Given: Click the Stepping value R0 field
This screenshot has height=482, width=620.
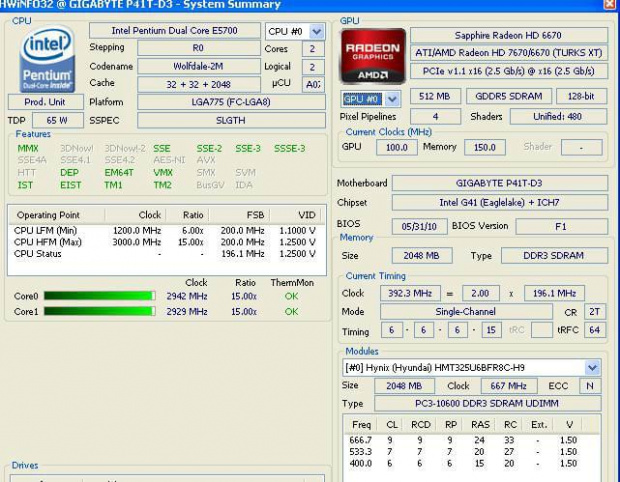Looking at the screenshot, I should coord(198,48).
